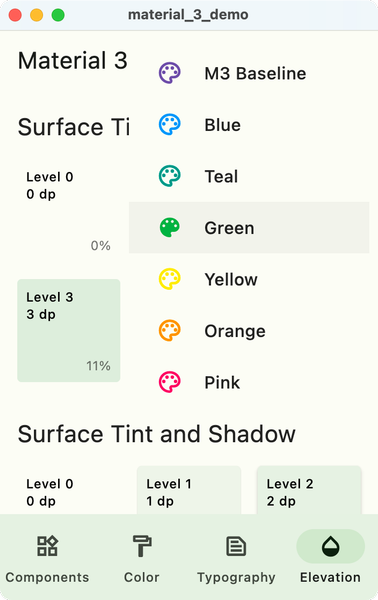
Task: Click the pink palette icon
Action: click(x=169, y=382)
